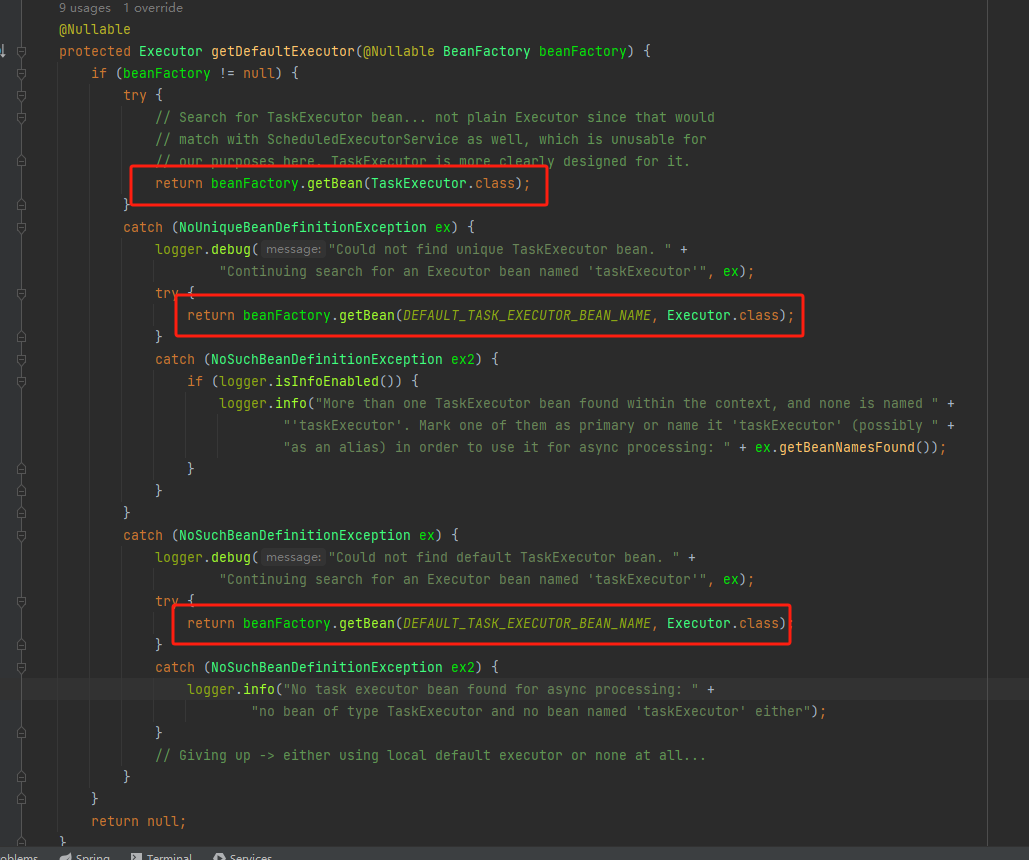This screenshot has height=860, width=1029.
Task: Collapse the getDefaultExecutor method with its fold marker
Action: point(20,51)
